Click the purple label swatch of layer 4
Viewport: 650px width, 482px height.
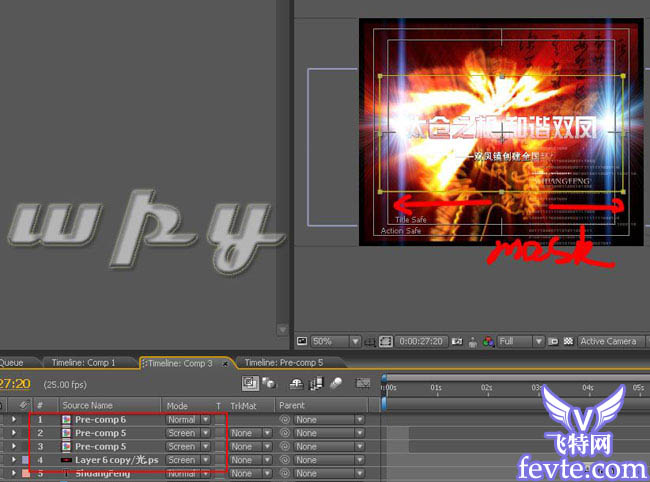coord(26,460)
